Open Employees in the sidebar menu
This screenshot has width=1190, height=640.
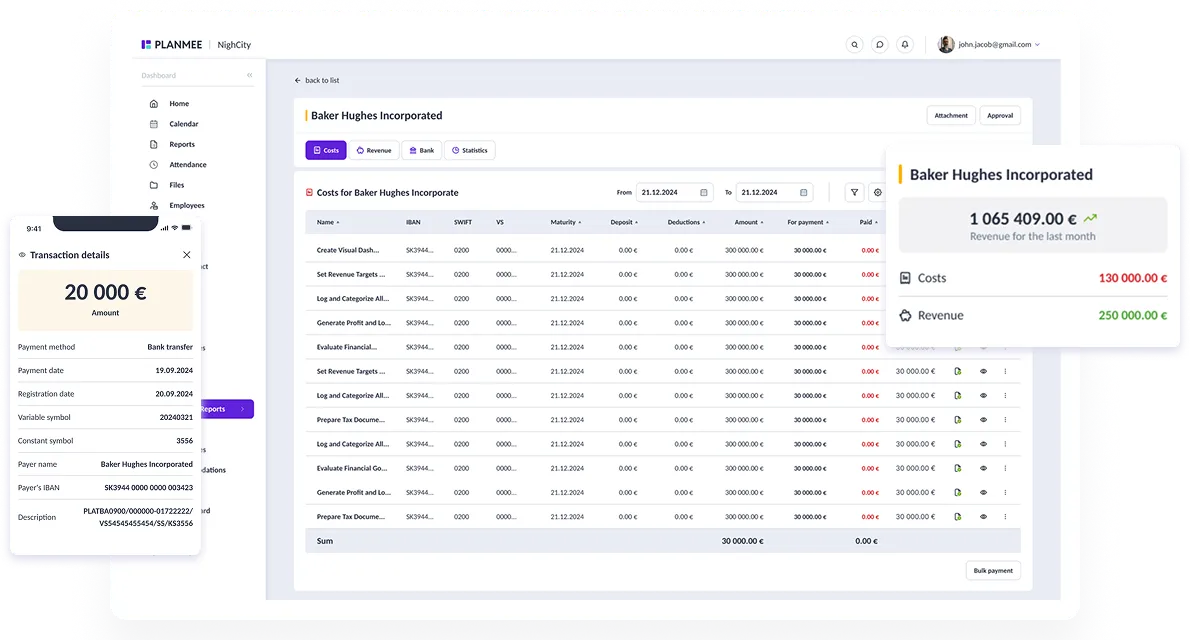pyautogui.click(x=187, y=206)
